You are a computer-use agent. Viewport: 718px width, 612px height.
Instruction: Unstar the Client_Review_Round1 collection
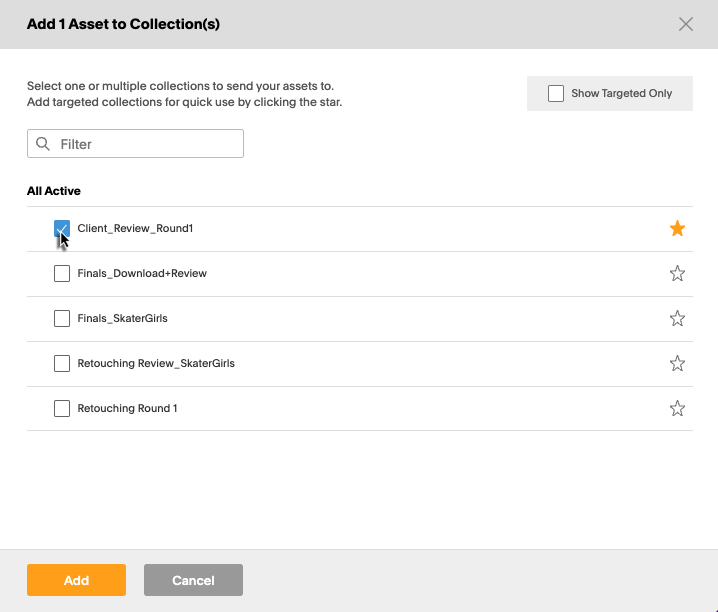pyautogui.click(x=677, y=228)
